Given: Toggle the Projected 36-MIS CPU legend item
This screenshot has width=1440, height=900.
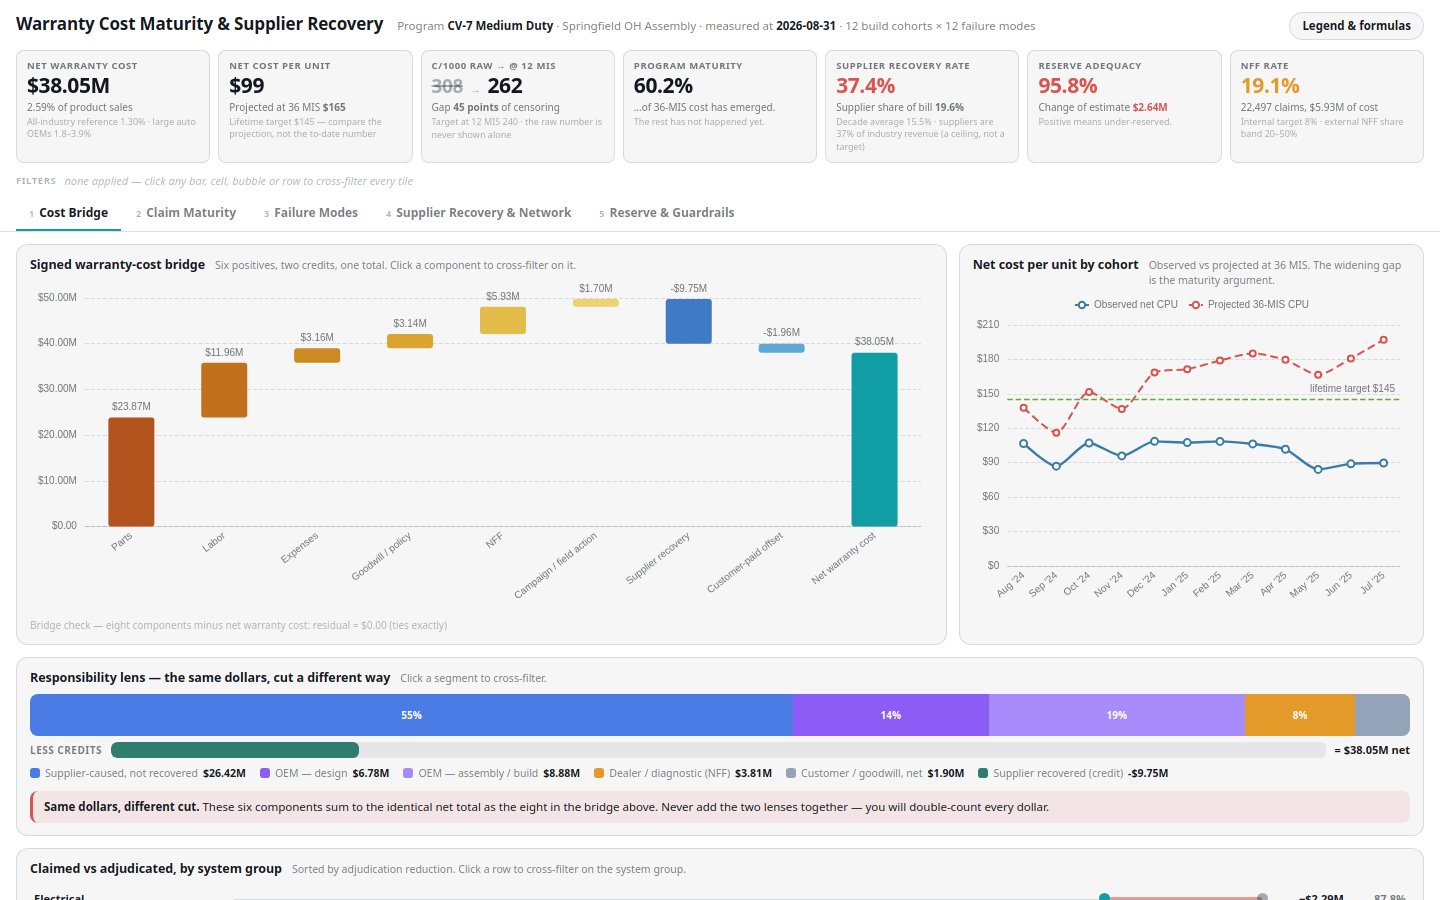Looking at the screenshot, I should 1249,304.
